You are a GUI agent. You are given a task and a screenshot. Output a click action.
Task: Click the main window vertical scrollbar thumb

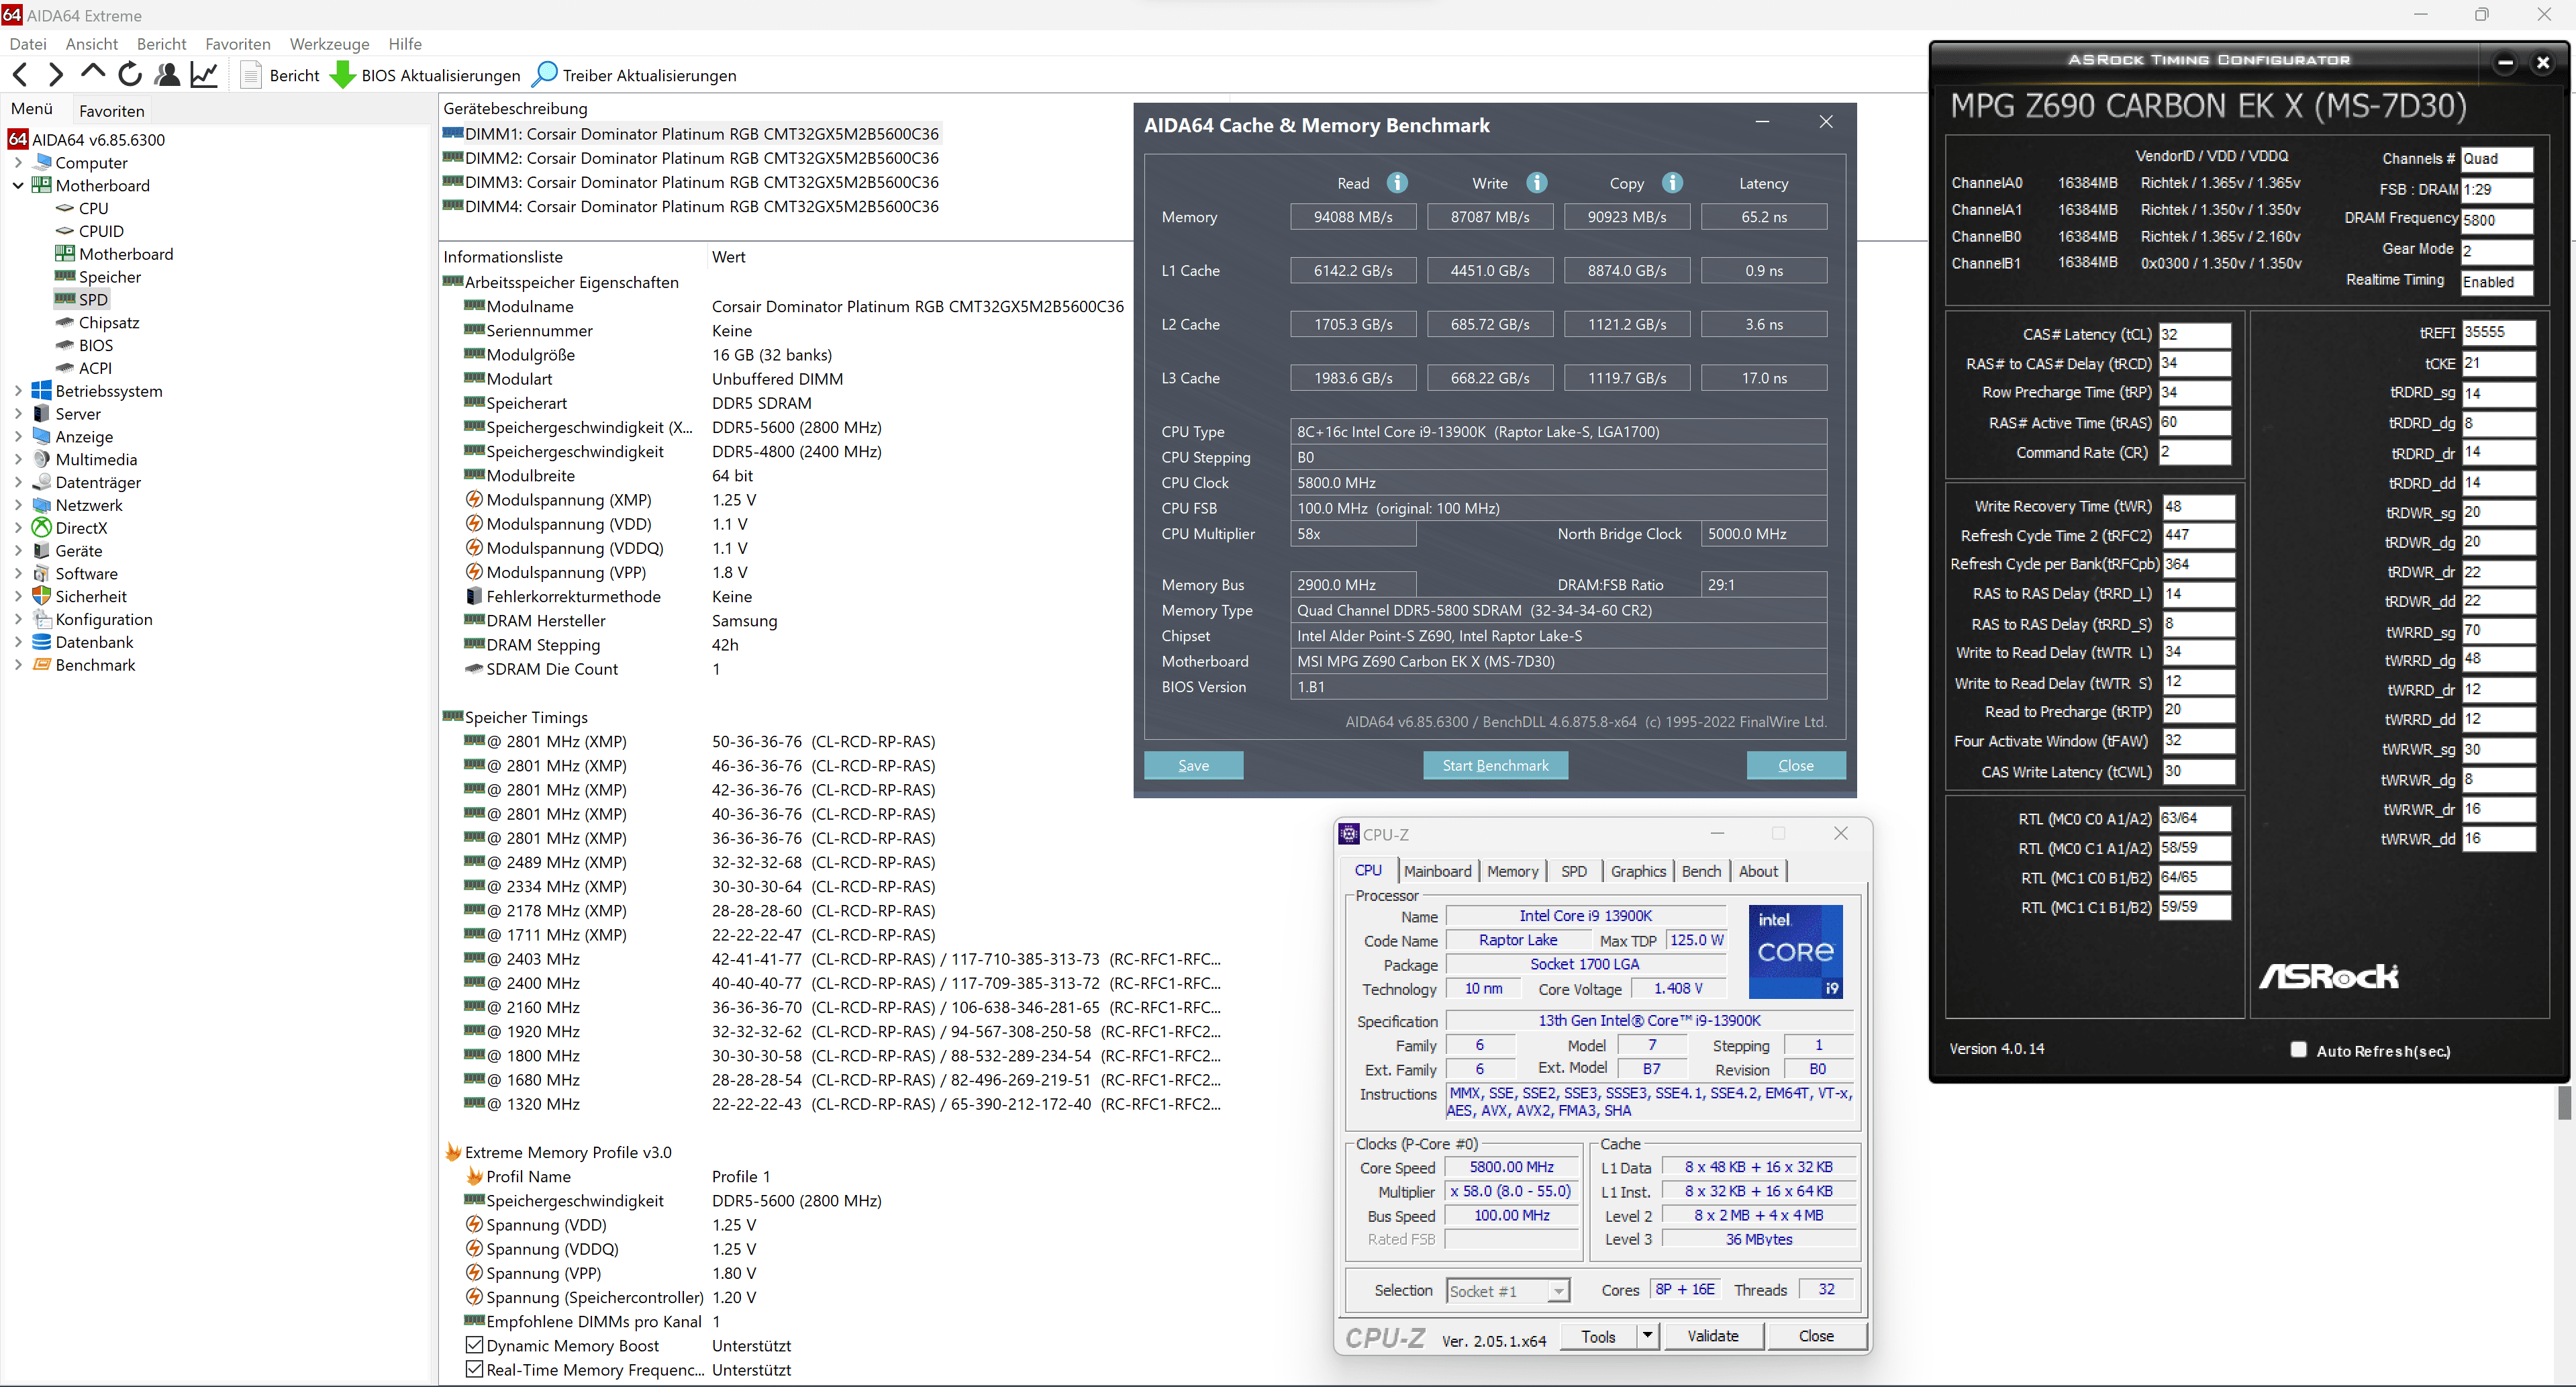coord(2564,1103)
